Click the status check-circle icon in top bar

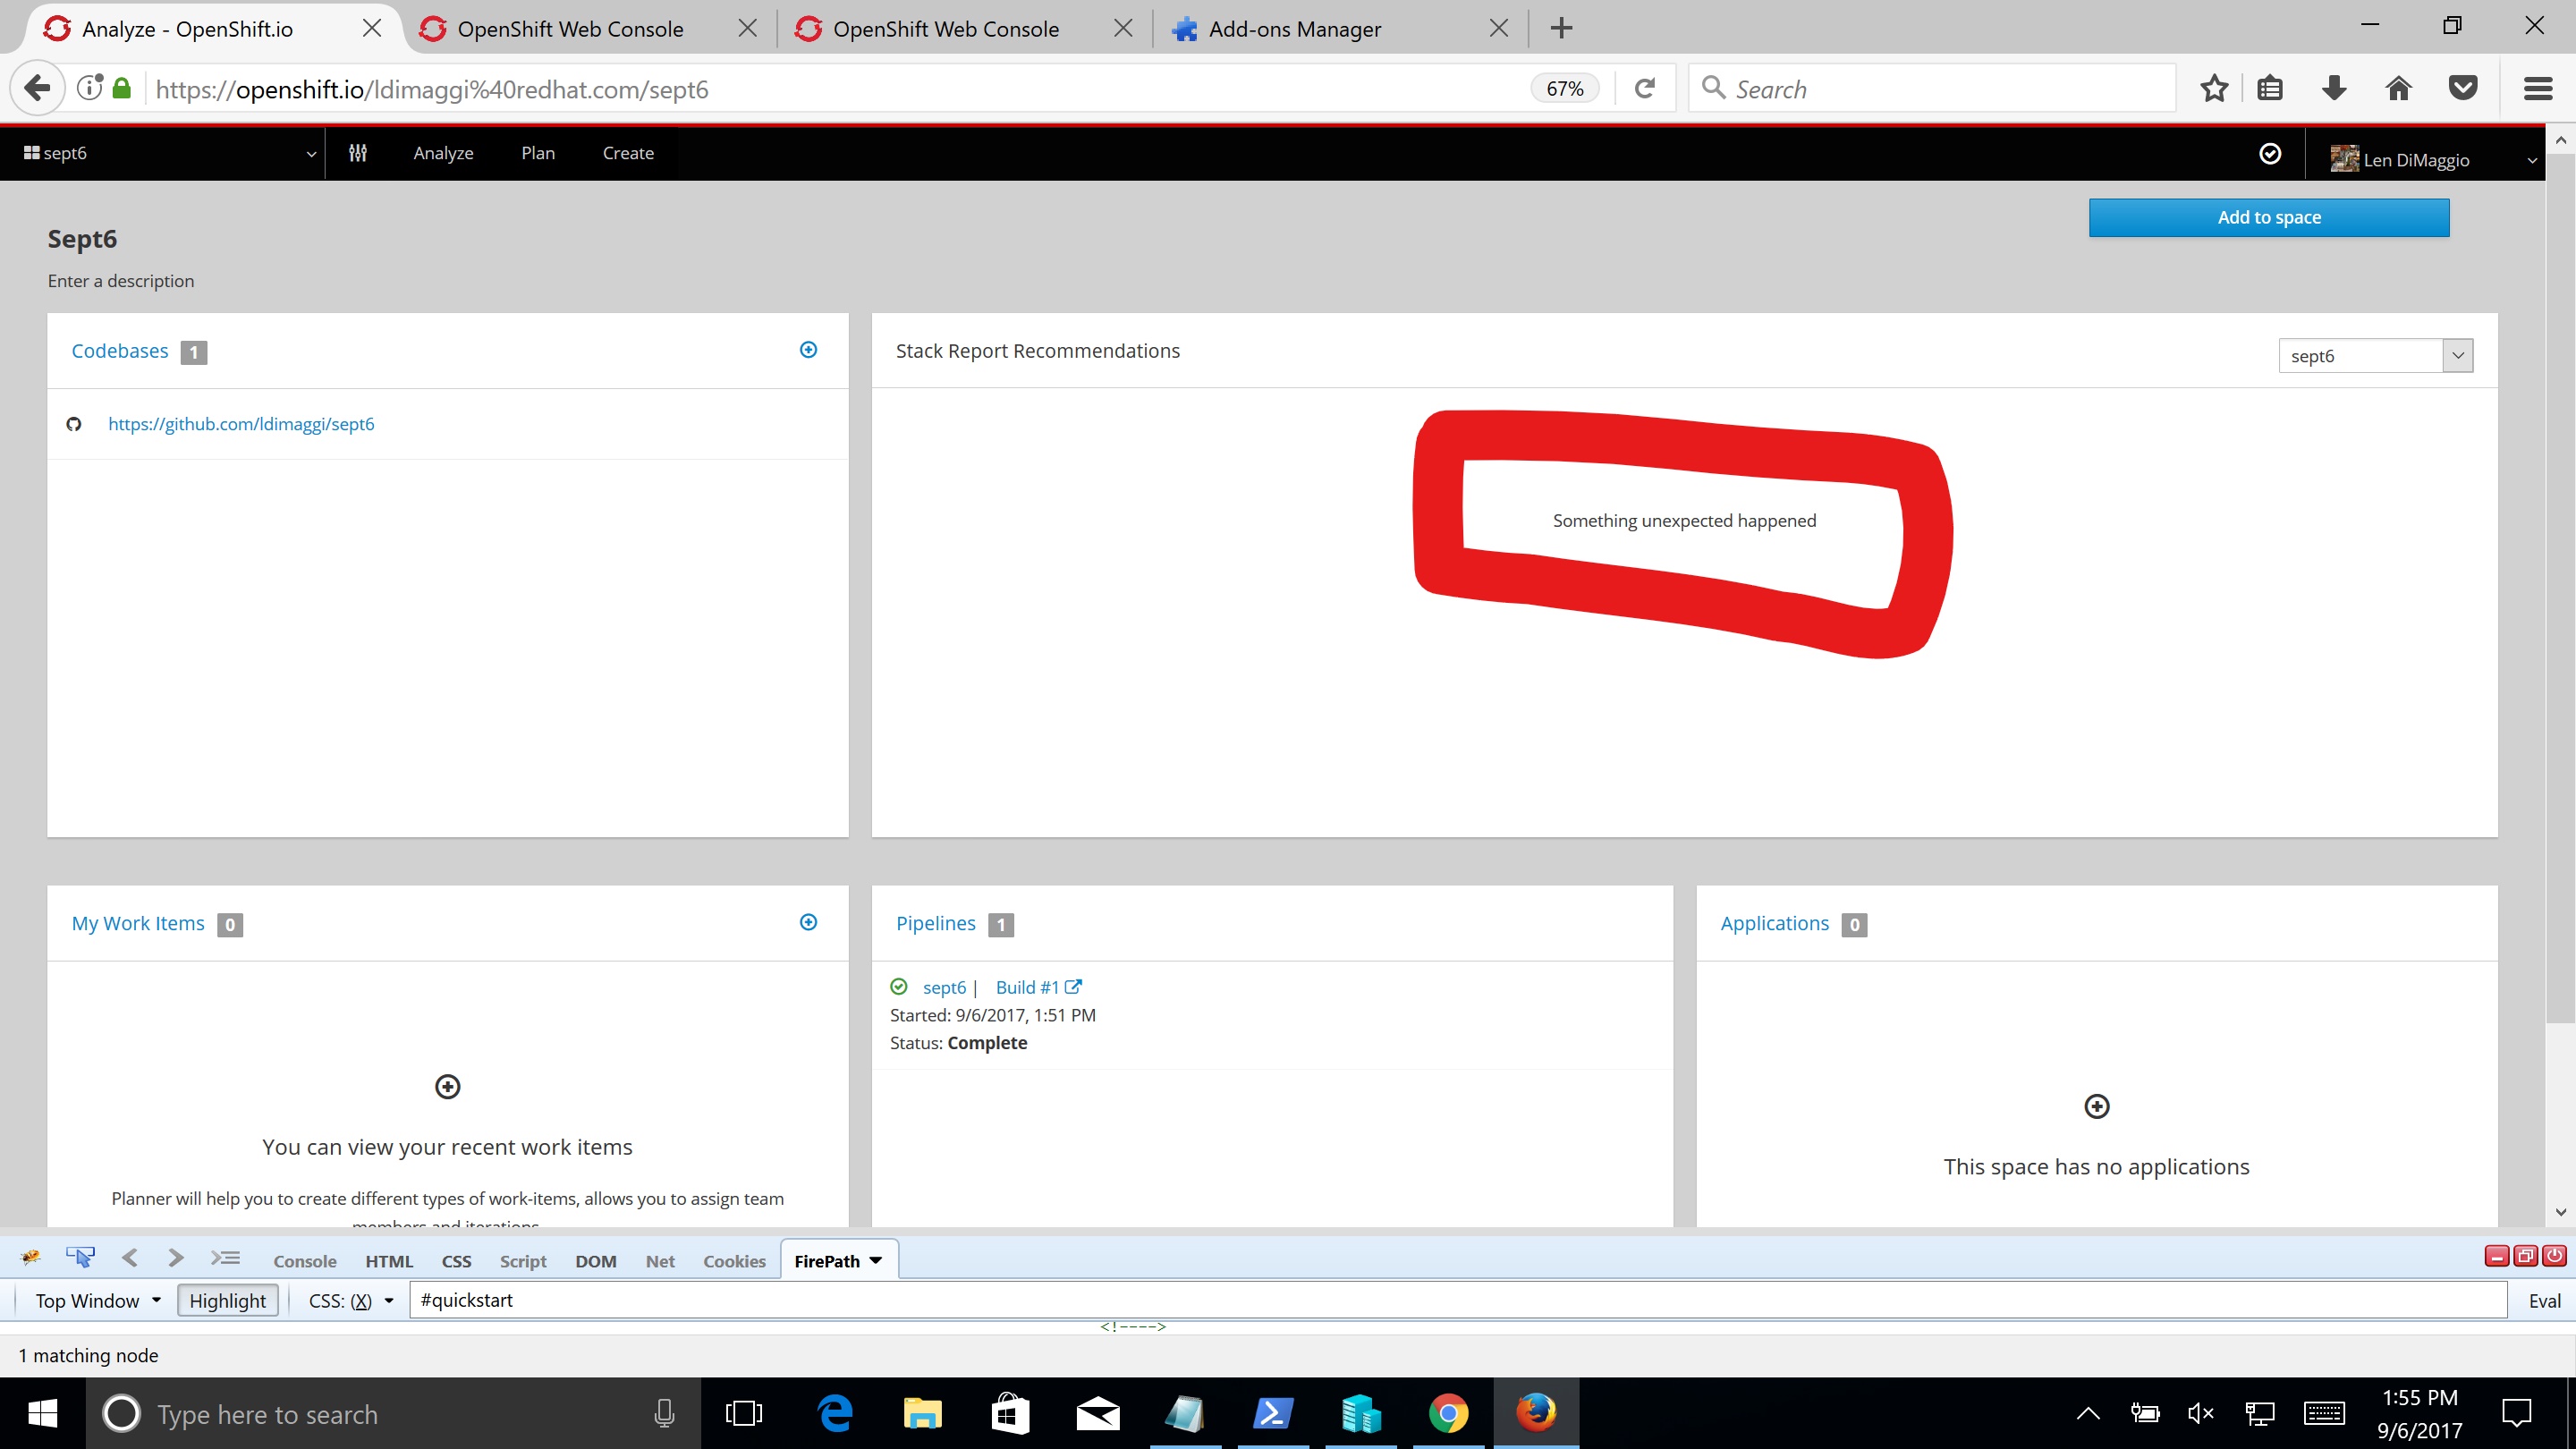pyautogui.click(x=2270, y=153)
